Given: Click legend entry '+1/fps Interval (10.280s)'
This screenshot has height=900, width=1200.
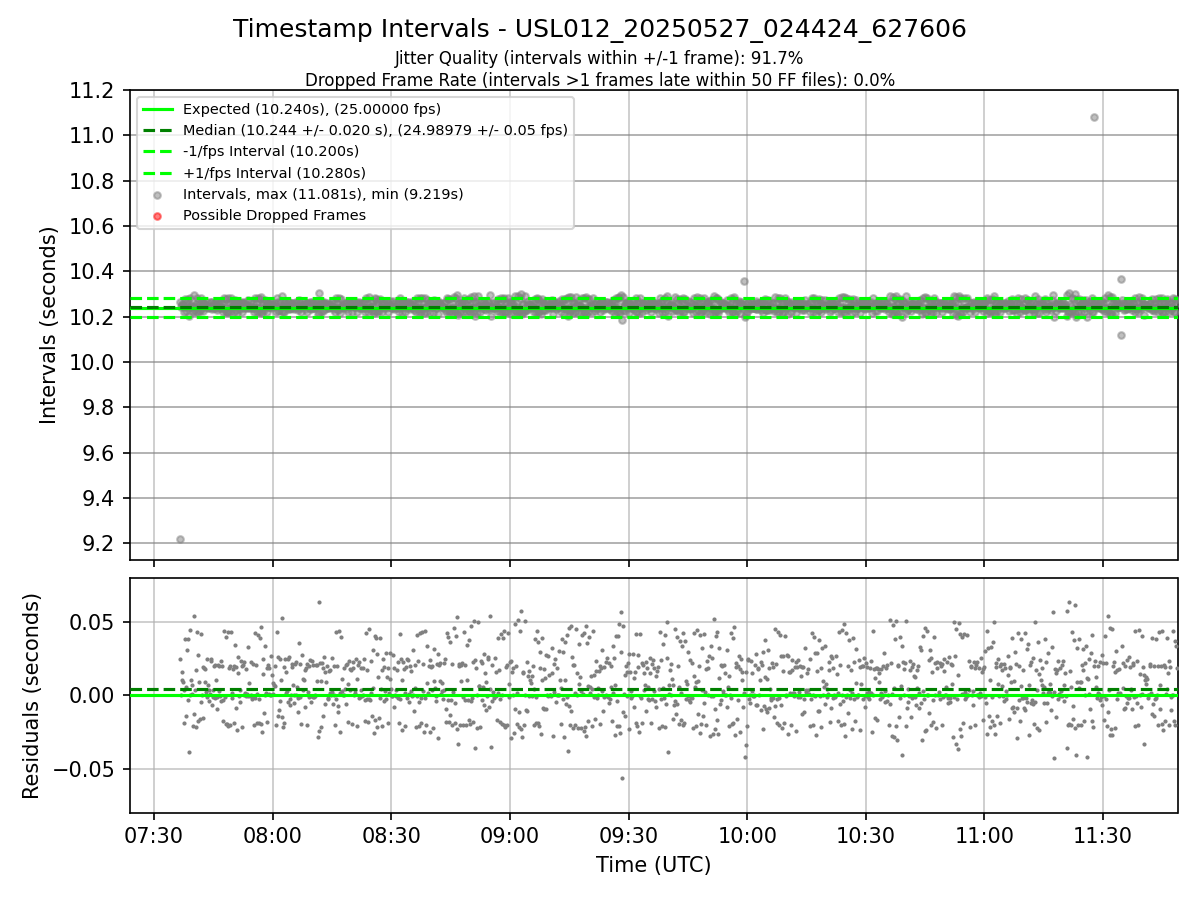Looking at the screenshot, I should pos(274,173).
